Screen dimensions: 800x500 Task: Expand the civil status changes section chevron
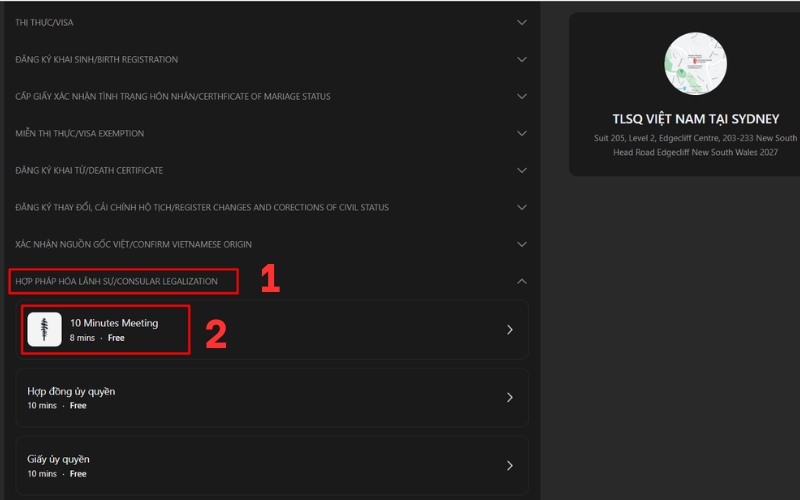521,207
